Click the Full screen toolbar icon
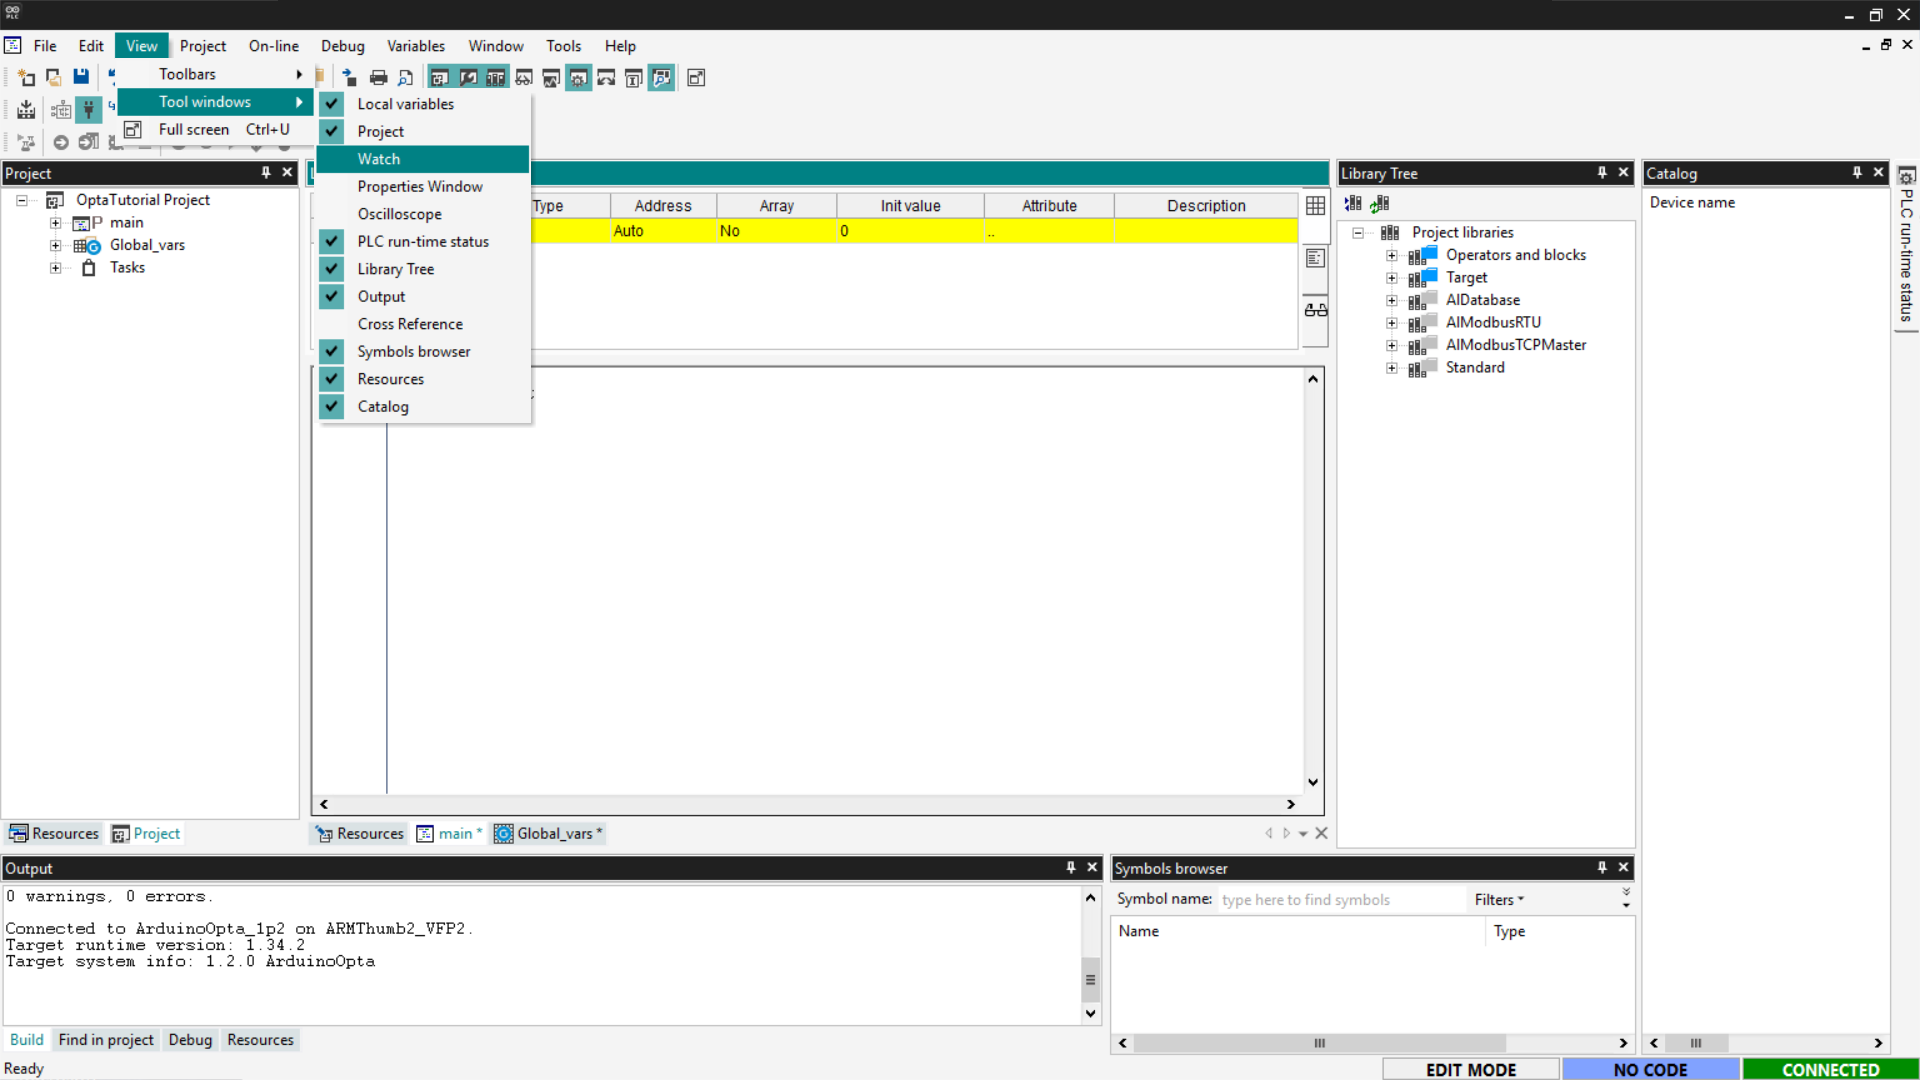 (x=696, y=78)
